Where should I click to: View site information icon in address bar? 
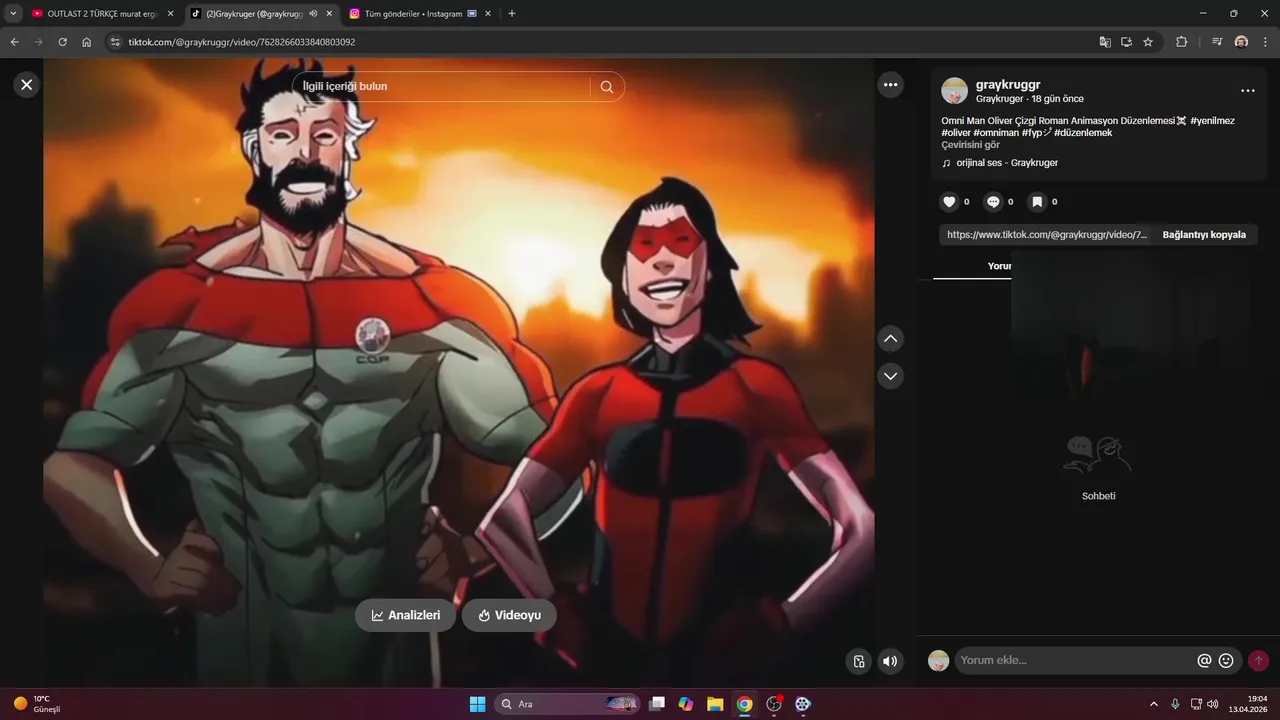(115, 42)
